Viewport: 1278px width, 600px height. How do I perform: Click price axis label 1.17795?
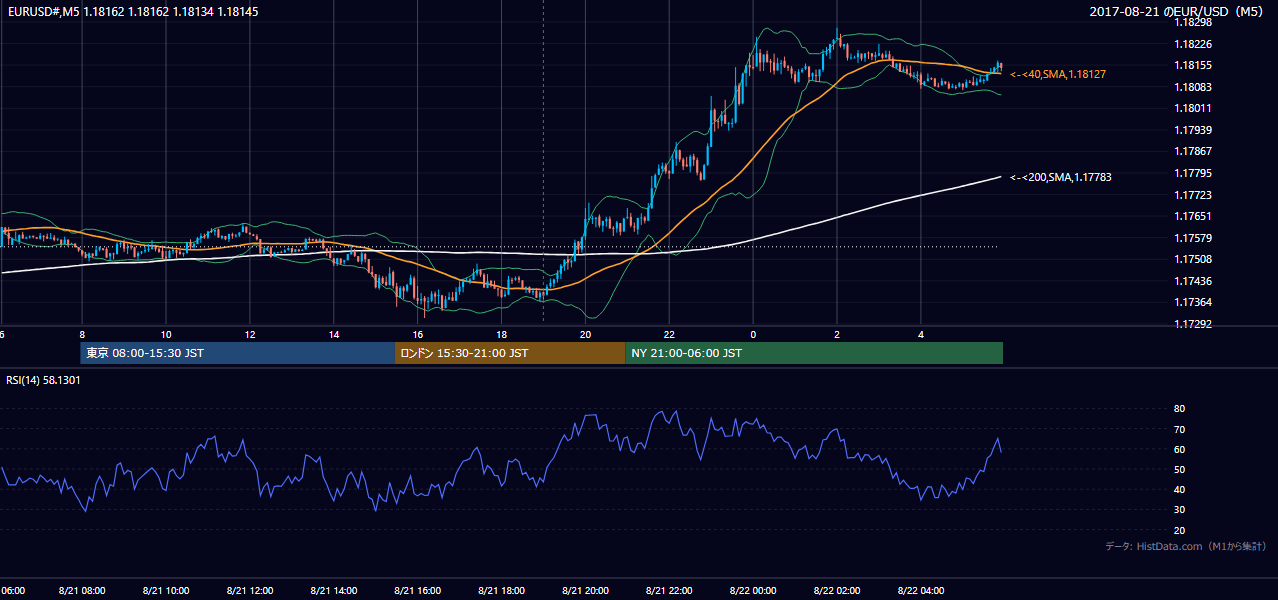click(1192, 173)
